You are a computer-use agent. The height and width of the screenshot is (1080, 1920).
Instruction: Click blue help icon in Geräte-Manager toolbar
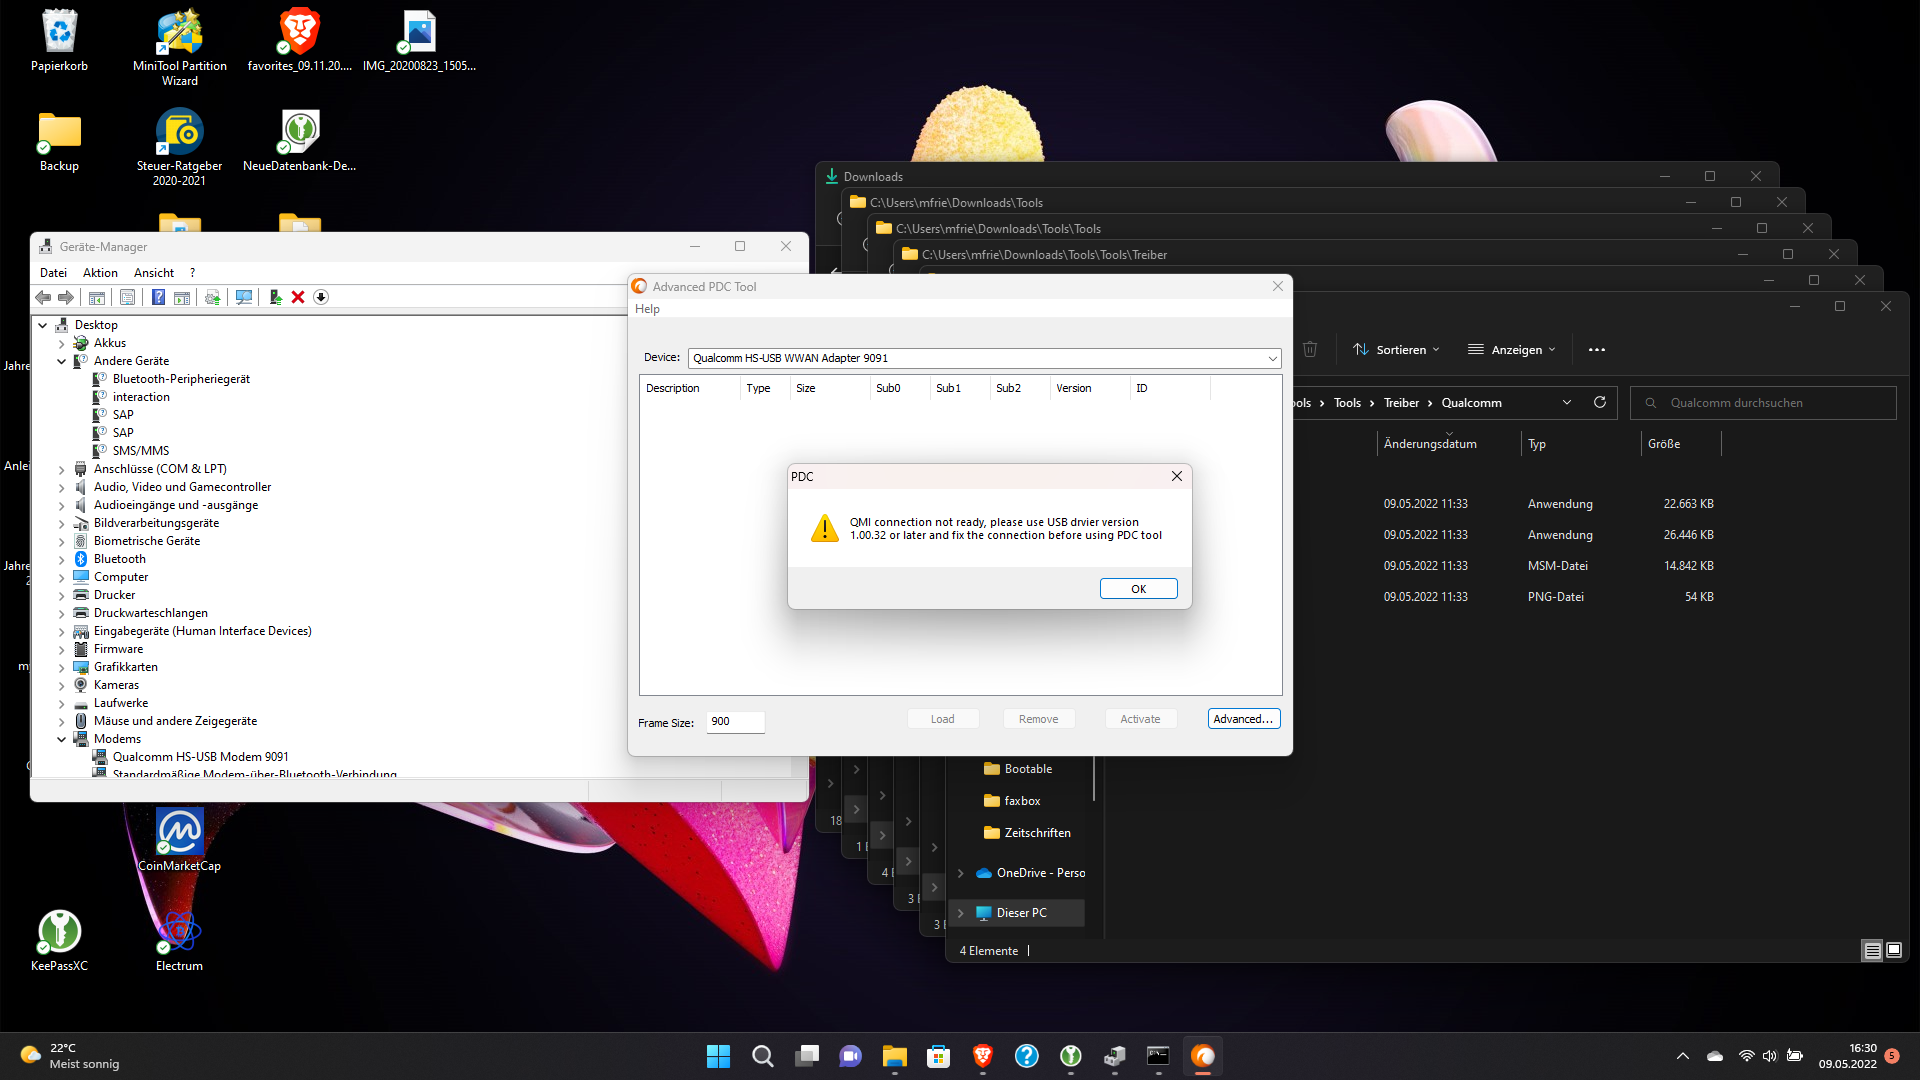[158, 297]
